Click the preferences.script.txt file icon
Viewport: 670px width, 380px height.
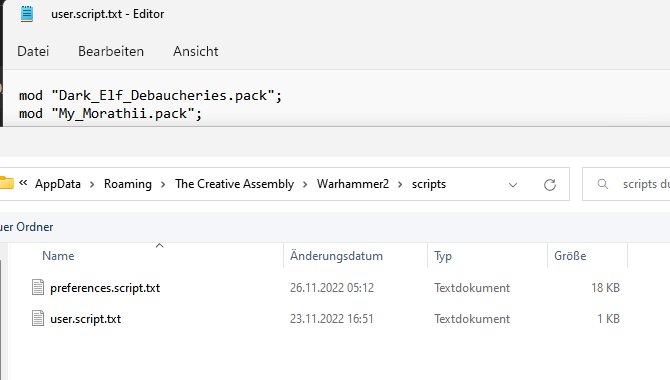(x=38, y=287)
